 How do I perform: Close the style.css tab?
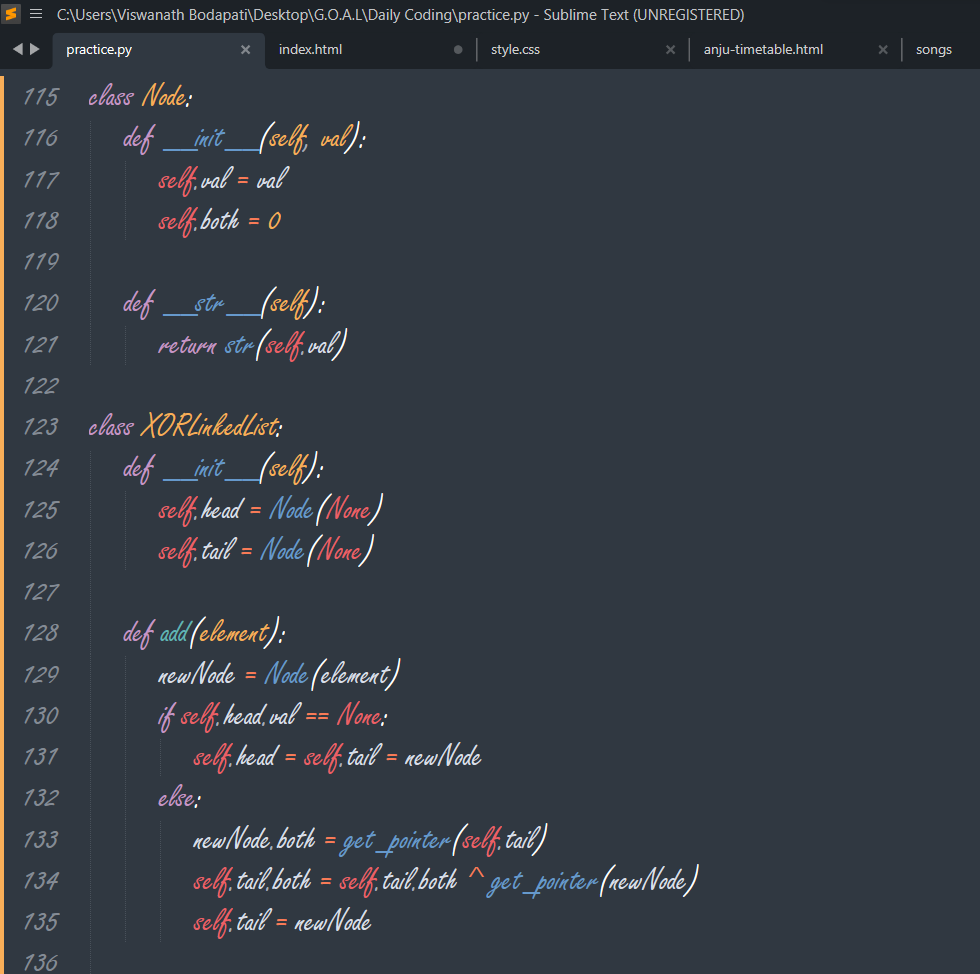671,48
